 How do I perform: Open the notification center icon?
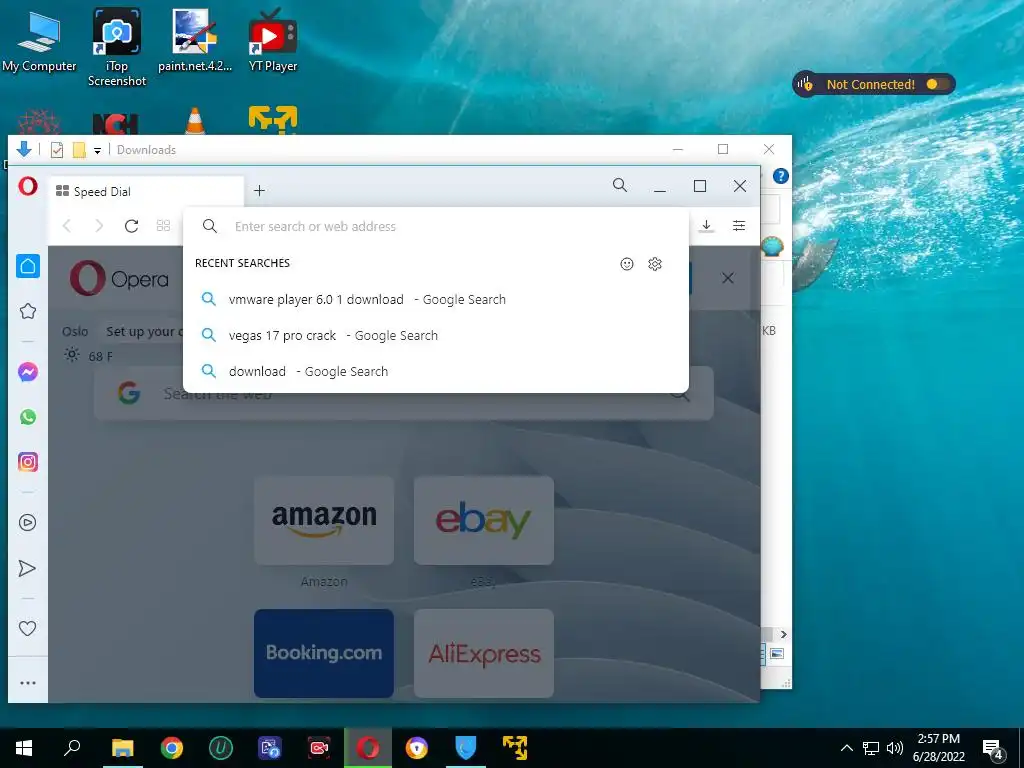coord(993,749)
